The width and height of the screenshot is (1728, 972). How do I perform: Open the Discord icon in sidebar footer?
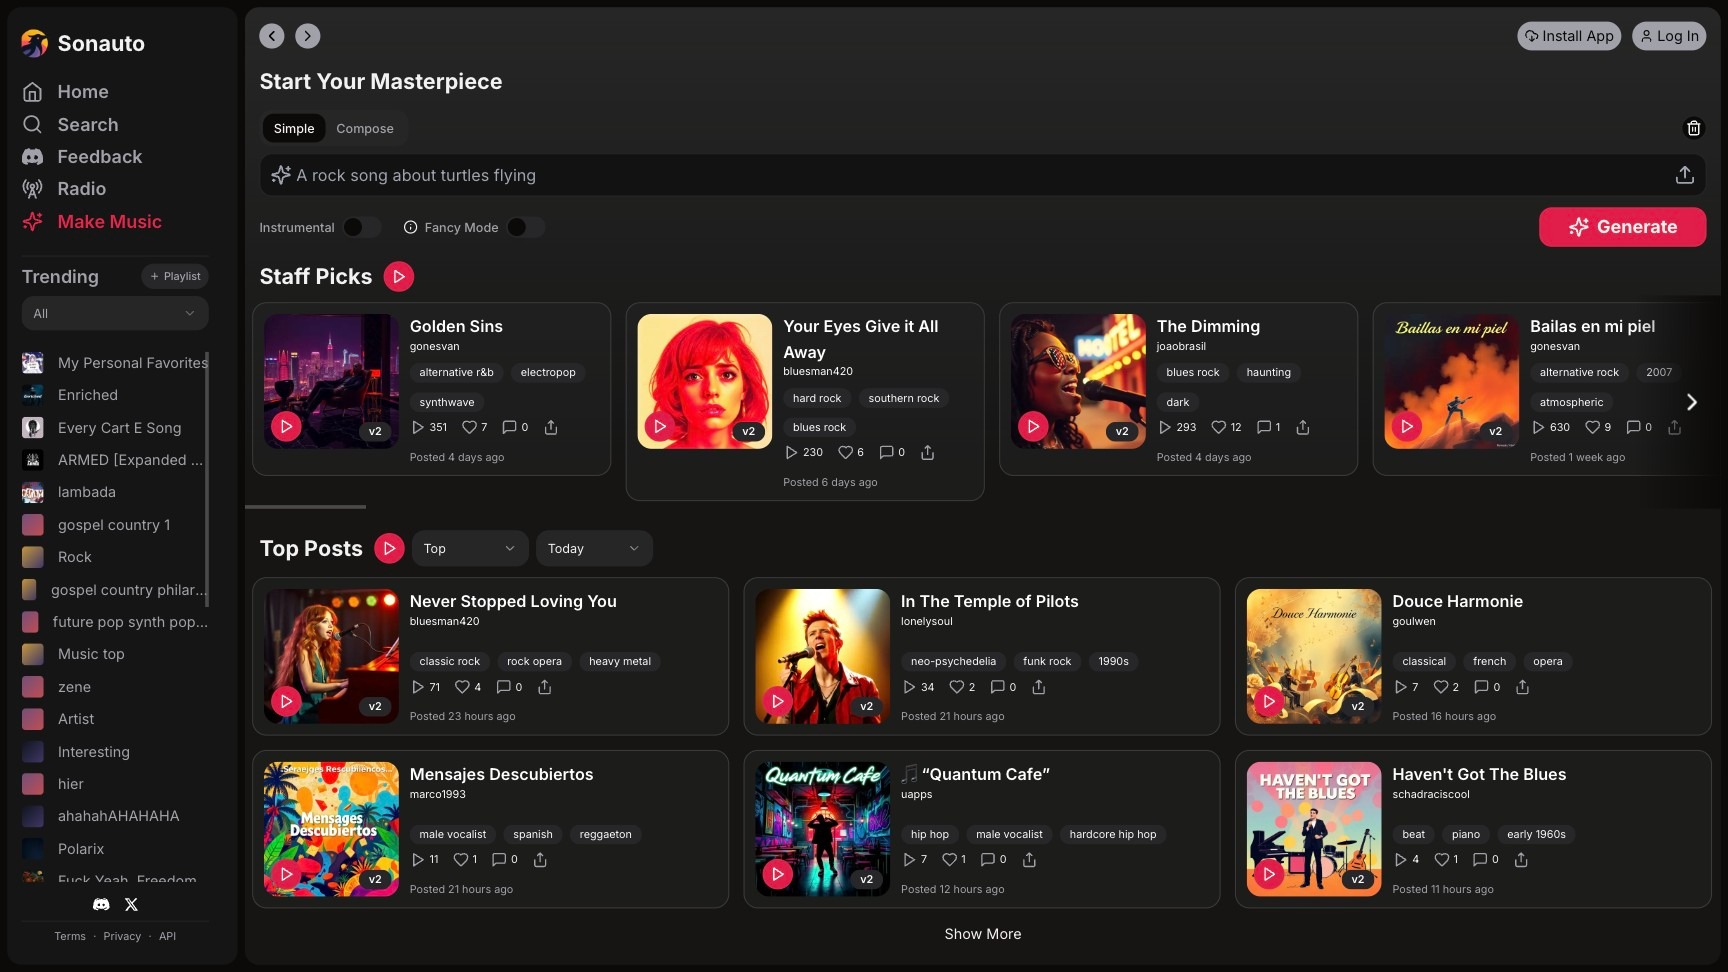pyautogui.click(x=101, y=904)
